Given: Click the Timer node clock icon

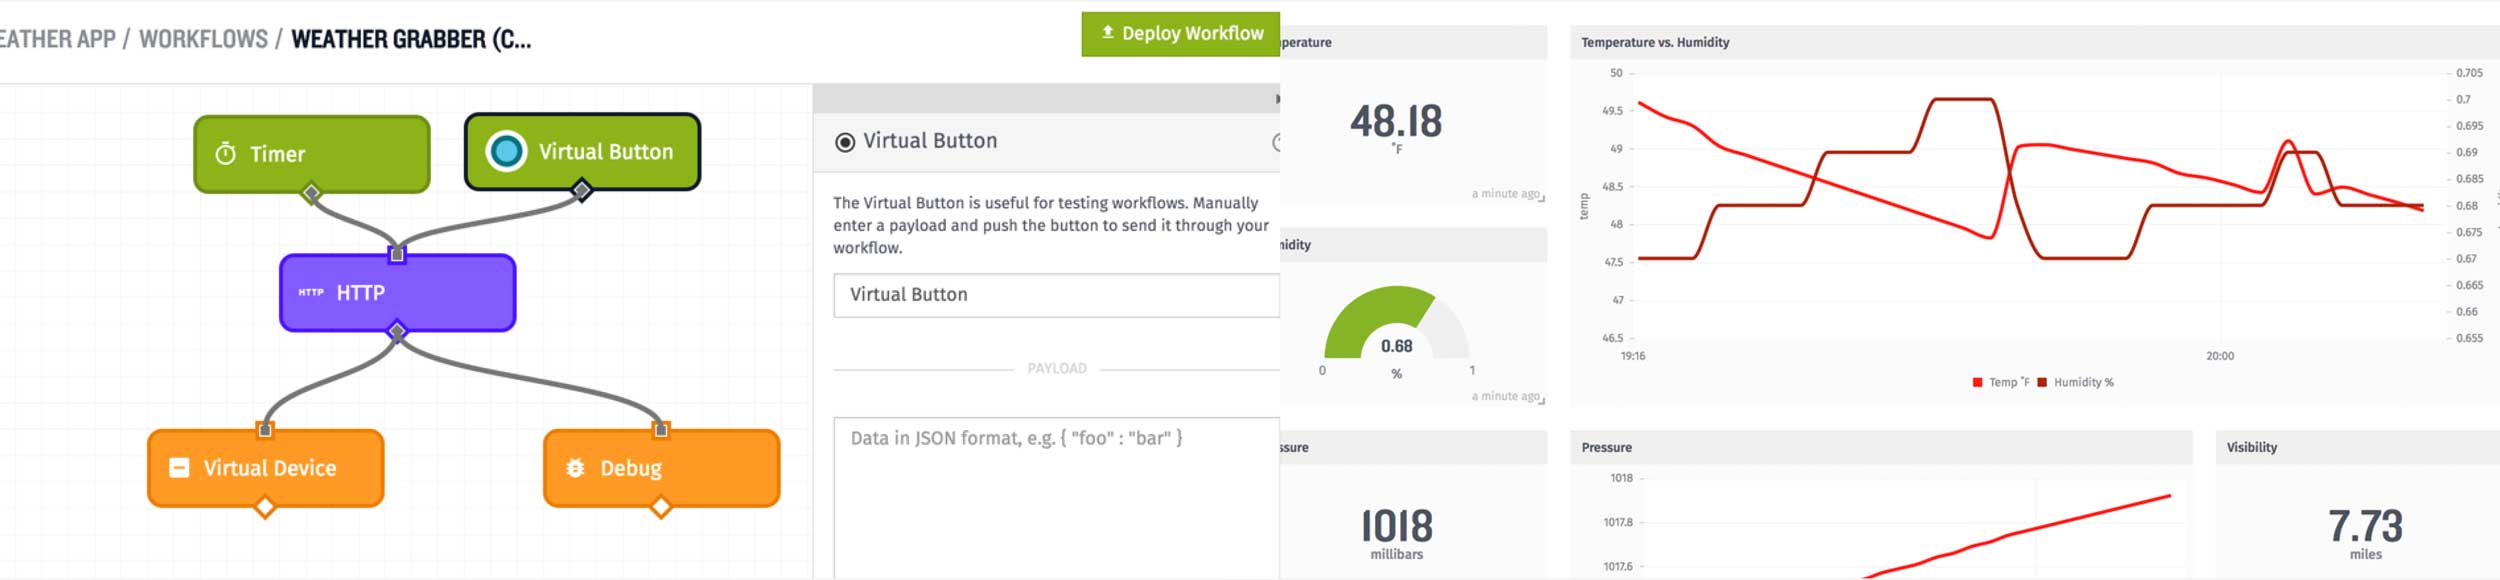Looking at the screenshot, I should tap(226, 154).
